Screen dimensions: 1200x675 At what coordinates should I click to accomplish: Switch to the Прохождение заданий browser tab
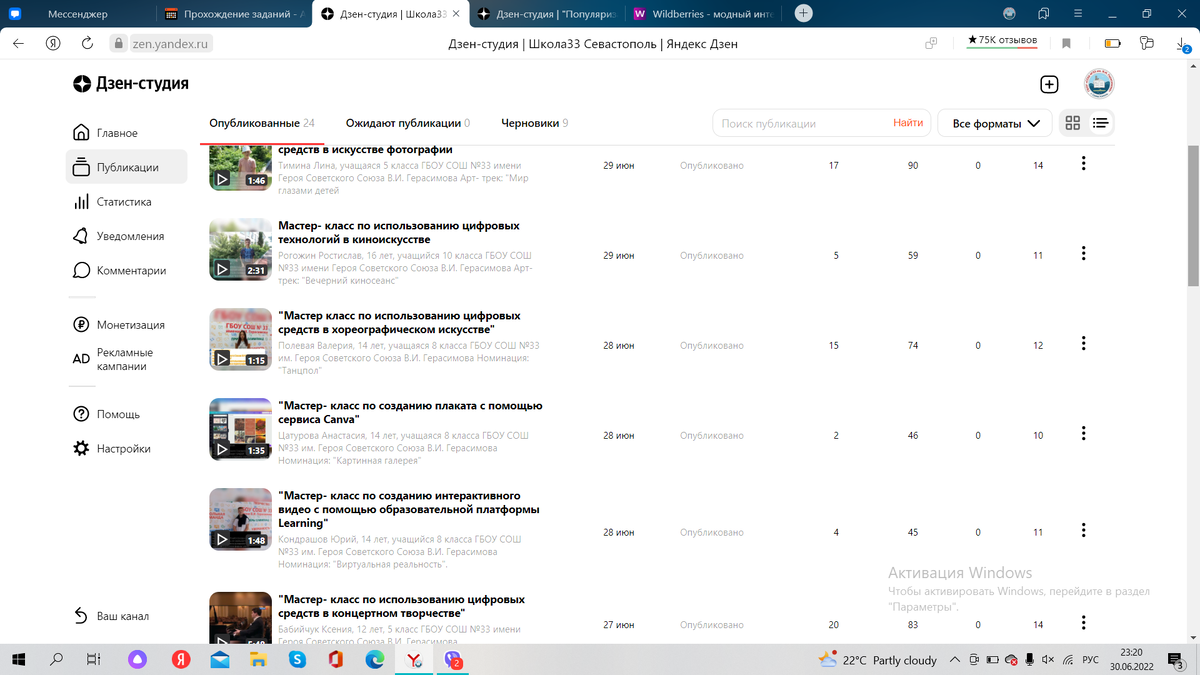pyautogui.click(x=235, y=14)
